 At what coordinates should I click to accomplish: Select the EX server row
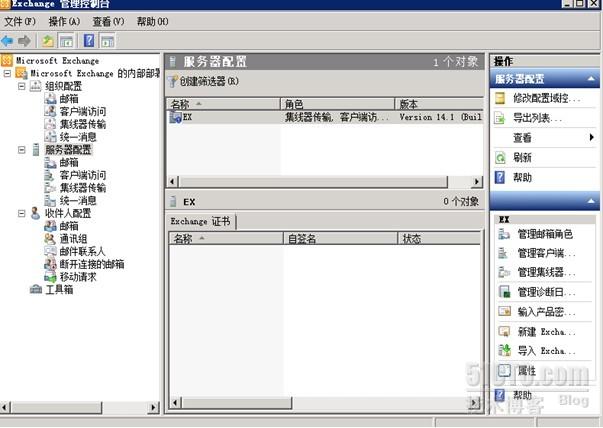coord(325,117)
